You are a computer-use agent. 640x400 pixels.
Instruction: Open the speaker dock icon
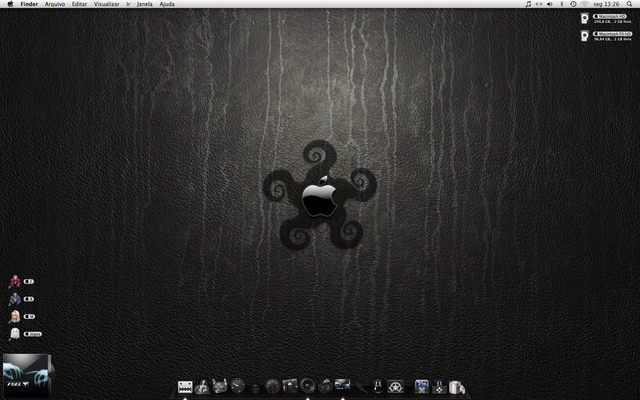click(x=307, y=385)
